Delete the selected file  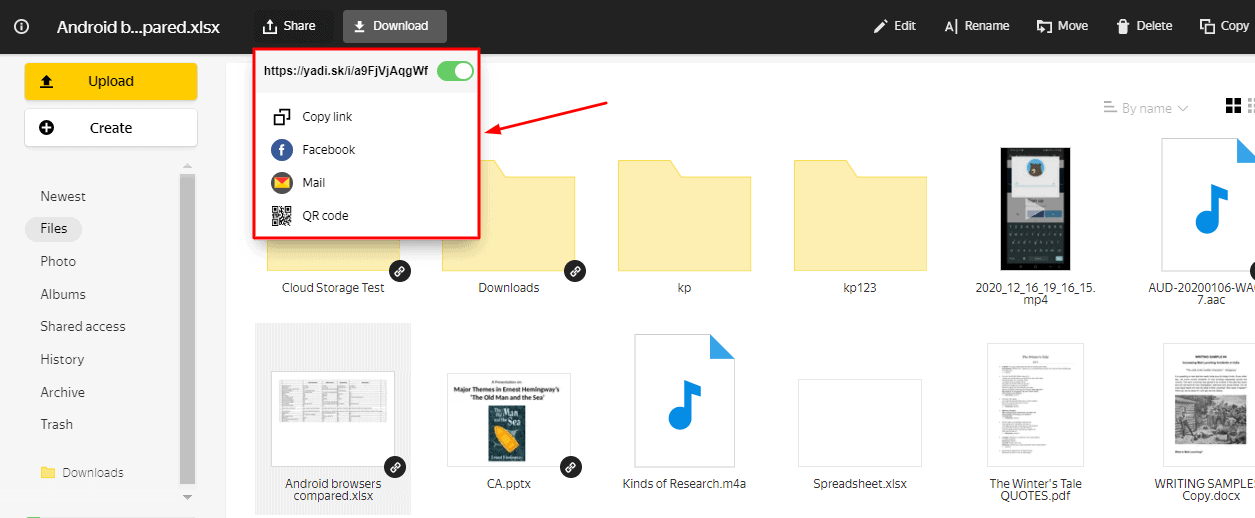coord(1144,26)
